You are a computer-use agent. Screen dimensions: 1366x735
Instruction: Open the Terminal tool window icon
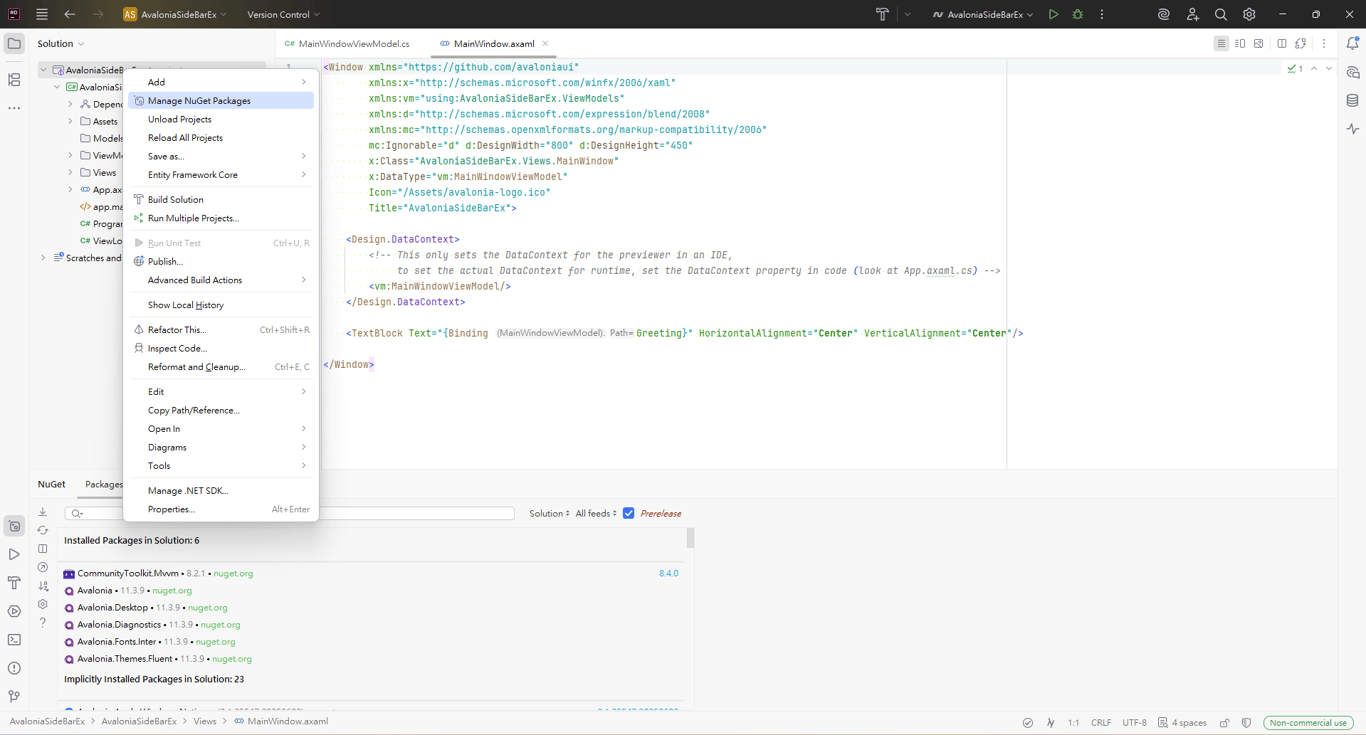(x=14, y=640)
